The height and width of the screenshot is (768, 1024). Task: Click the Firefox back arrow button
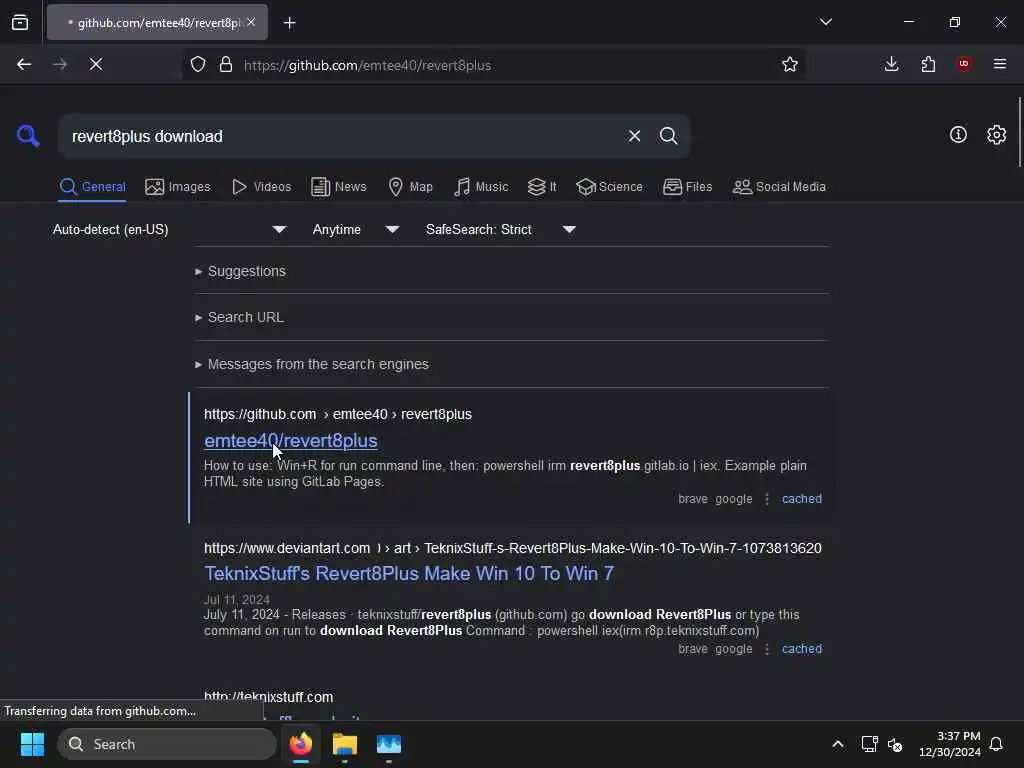24,64
